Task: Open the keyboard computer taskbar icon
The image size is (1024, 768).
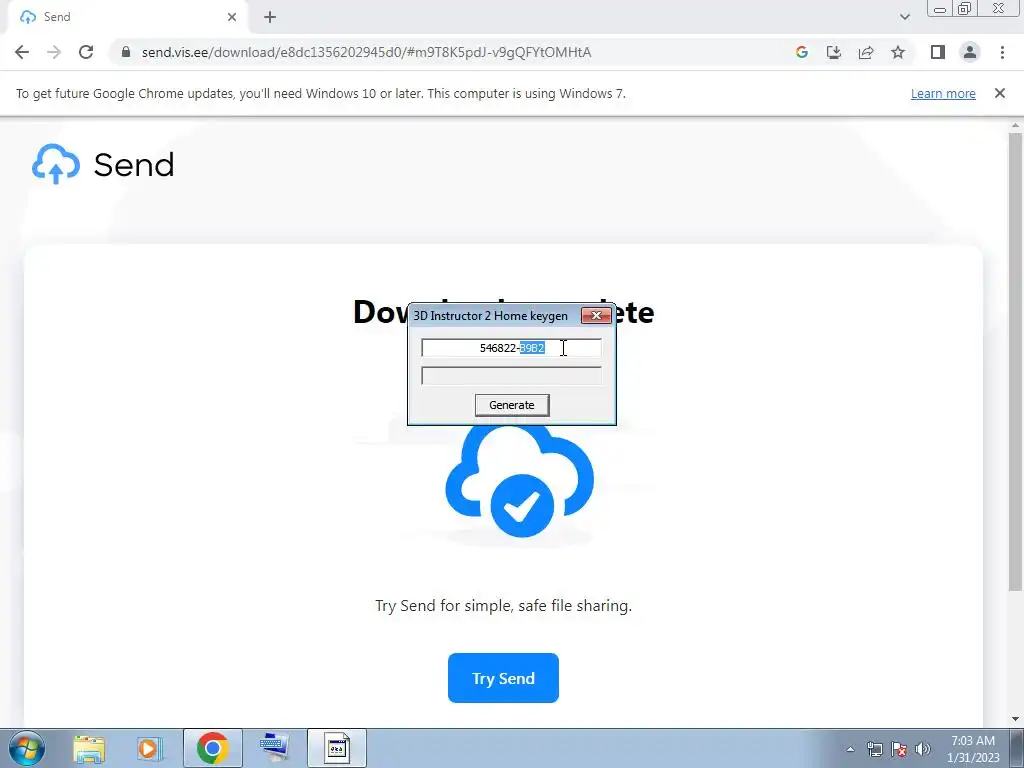Action: 274,748
